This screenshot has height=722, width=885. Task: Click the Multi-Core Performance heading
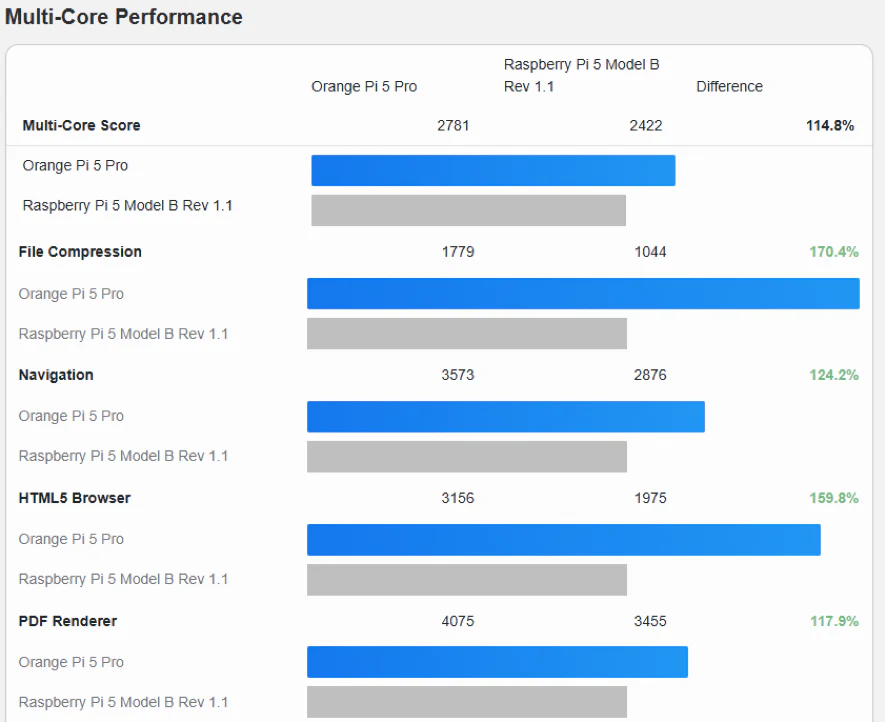coord(124,17)
